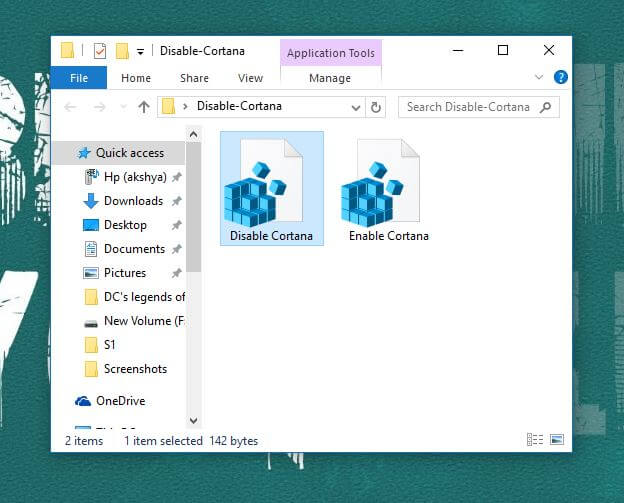The height and width of the screenshot is (503, 624).
Task: Click the Disable-Cortana address bar path
Action: 240,106
